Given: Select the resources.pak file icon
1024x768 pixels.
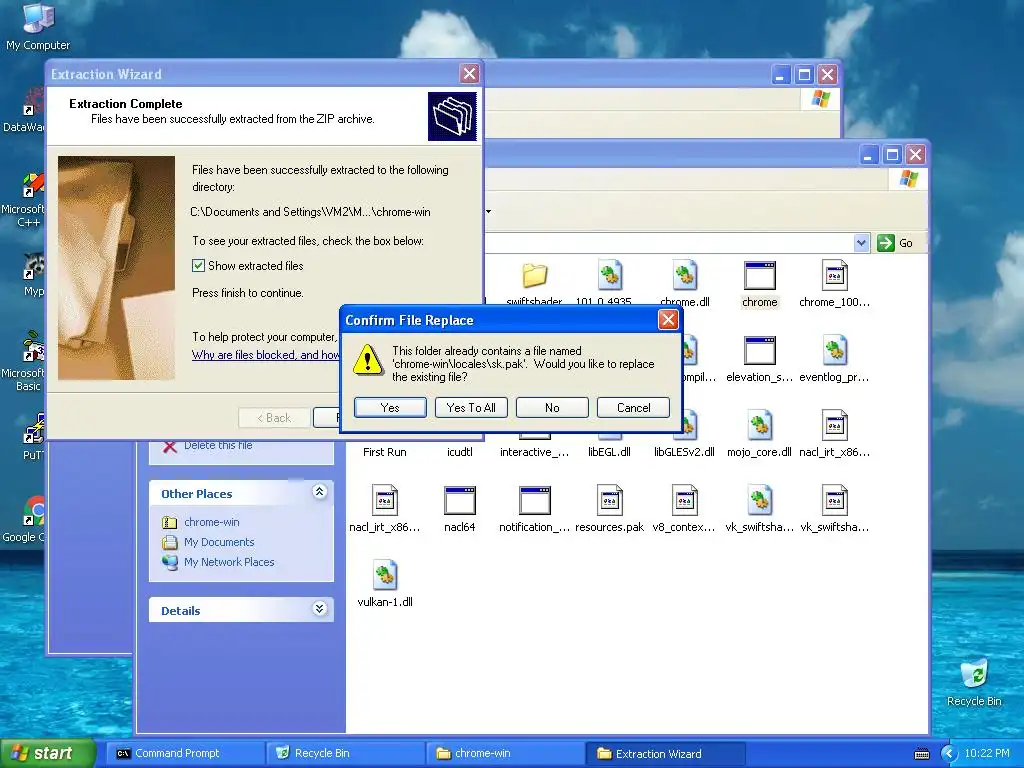Looking at the screenshot, I should 609,501.
